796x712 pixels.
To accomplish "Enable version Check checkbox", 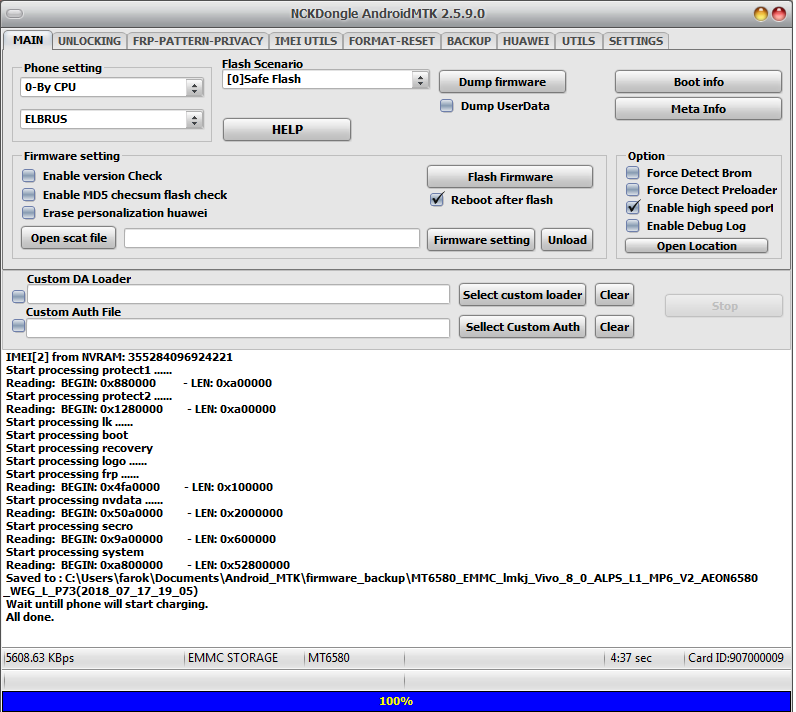I will click(x=29, y=176).
